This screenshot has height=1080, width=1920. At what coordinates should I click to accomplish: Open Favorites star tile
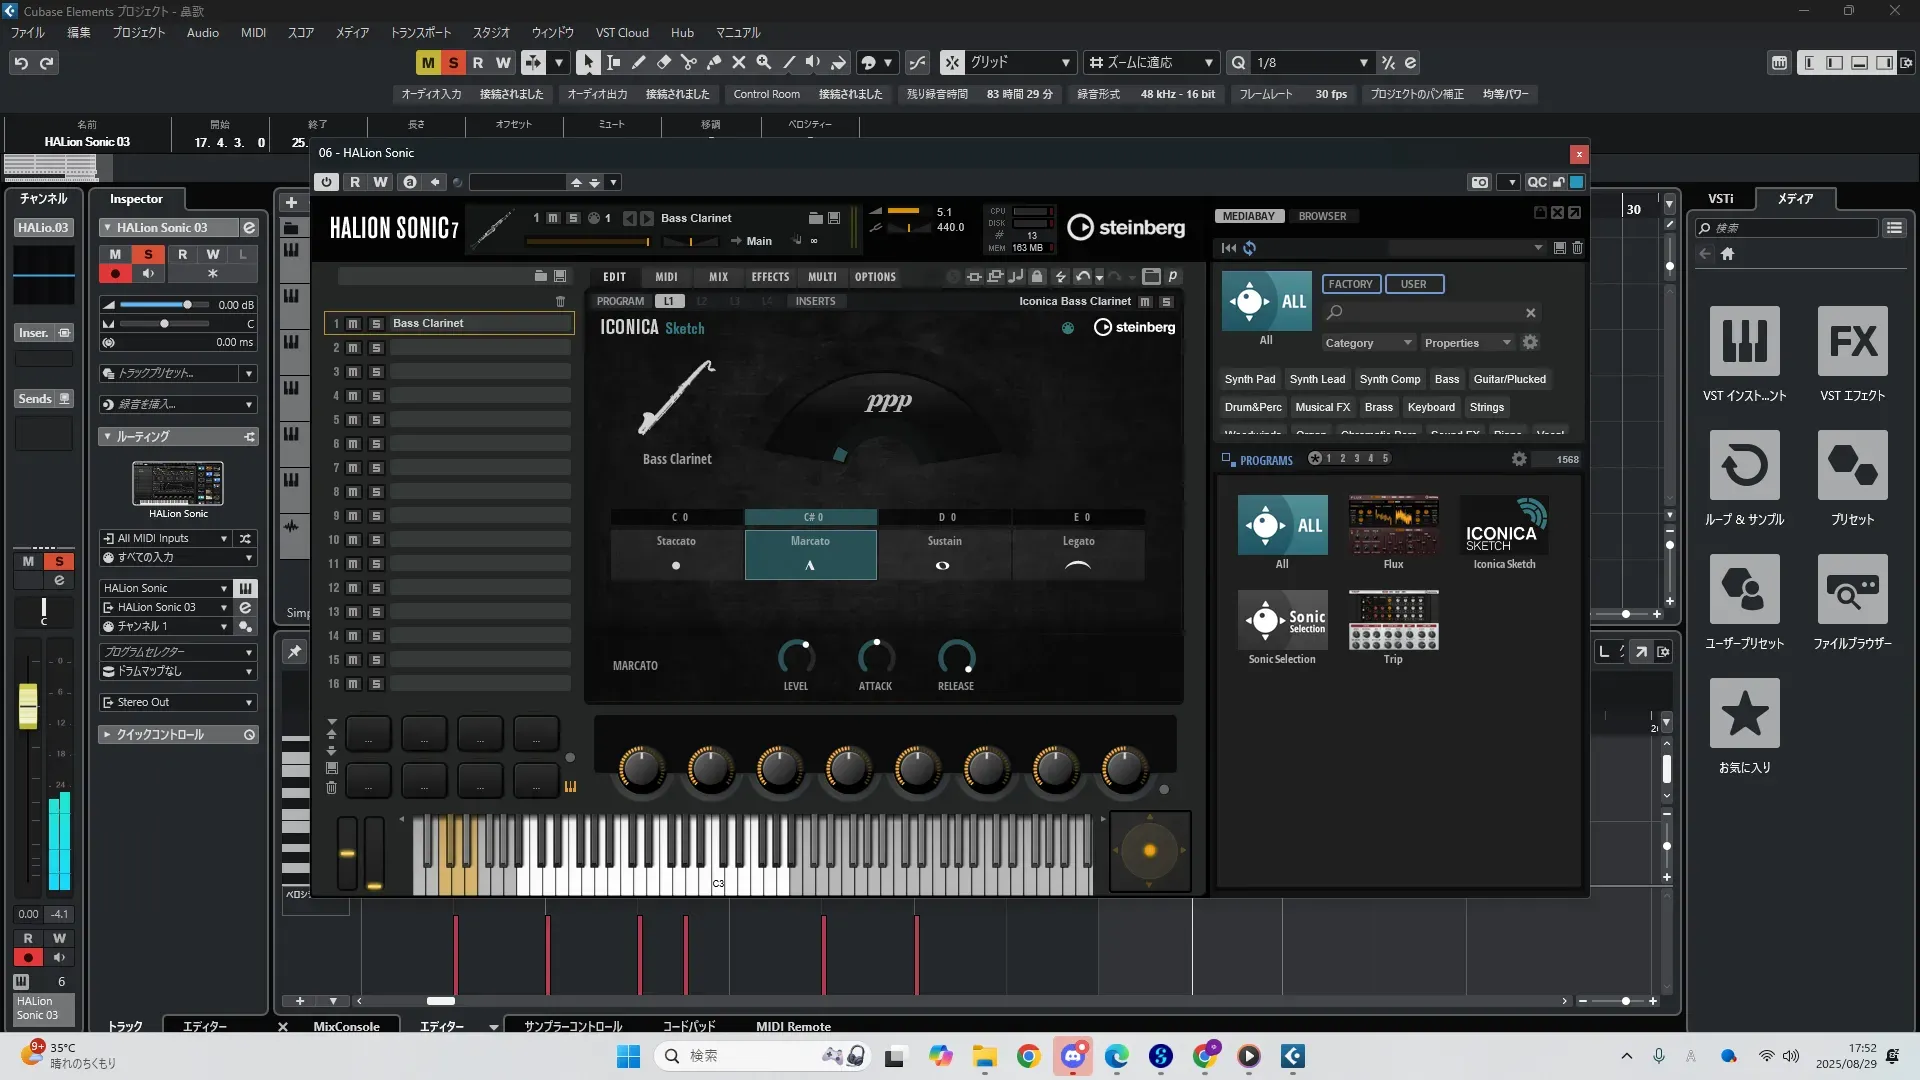[1744, 714]
